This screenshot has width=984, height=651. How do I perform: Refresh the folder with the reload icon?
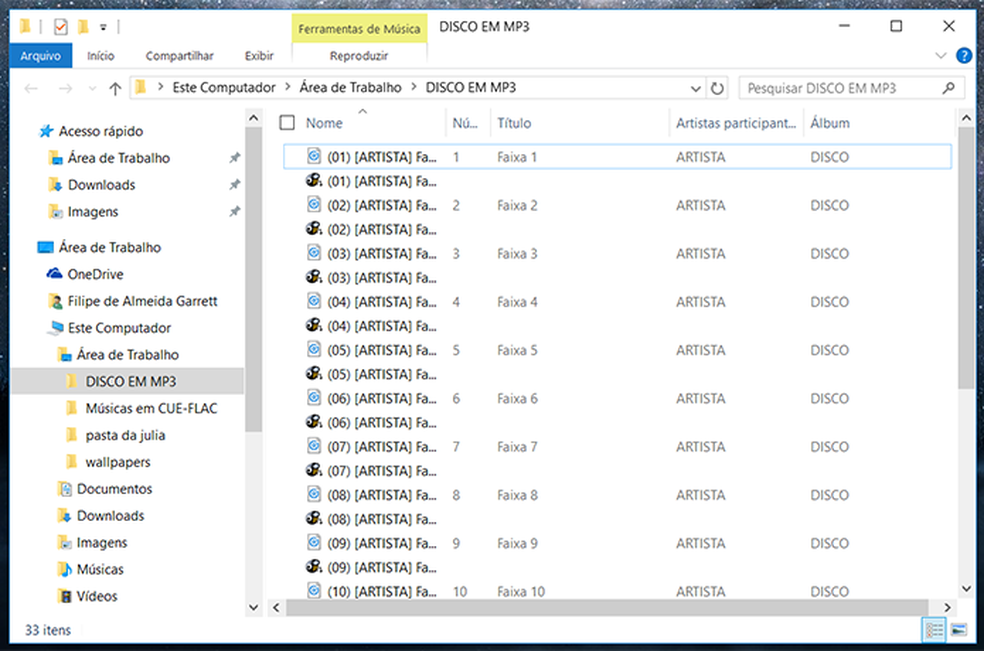(717, 89)
